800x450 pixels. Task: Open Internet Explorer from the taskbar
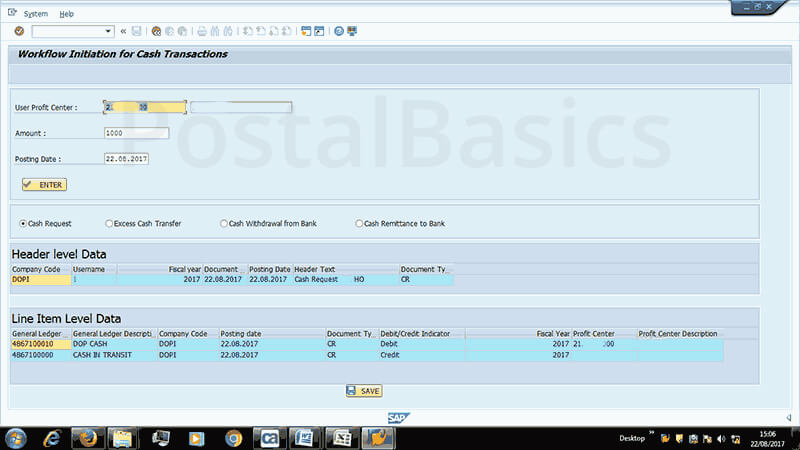click(x=51, y=437)
